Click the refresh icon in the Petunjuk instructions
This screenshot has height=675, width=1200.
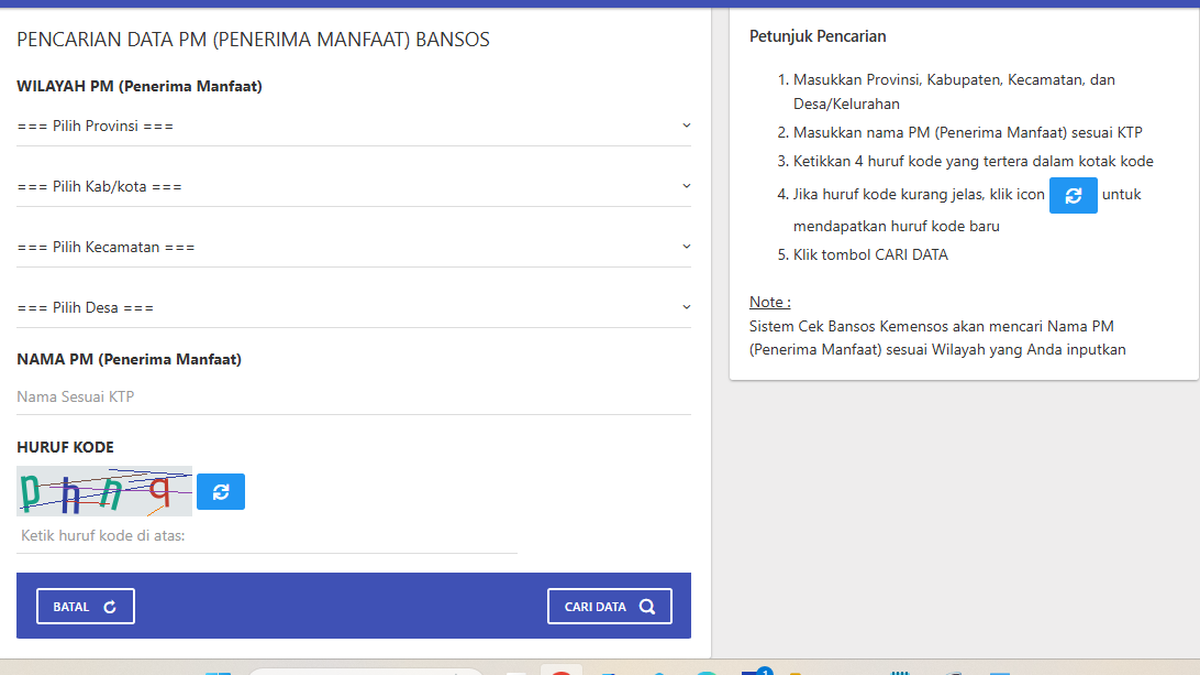1073,196
